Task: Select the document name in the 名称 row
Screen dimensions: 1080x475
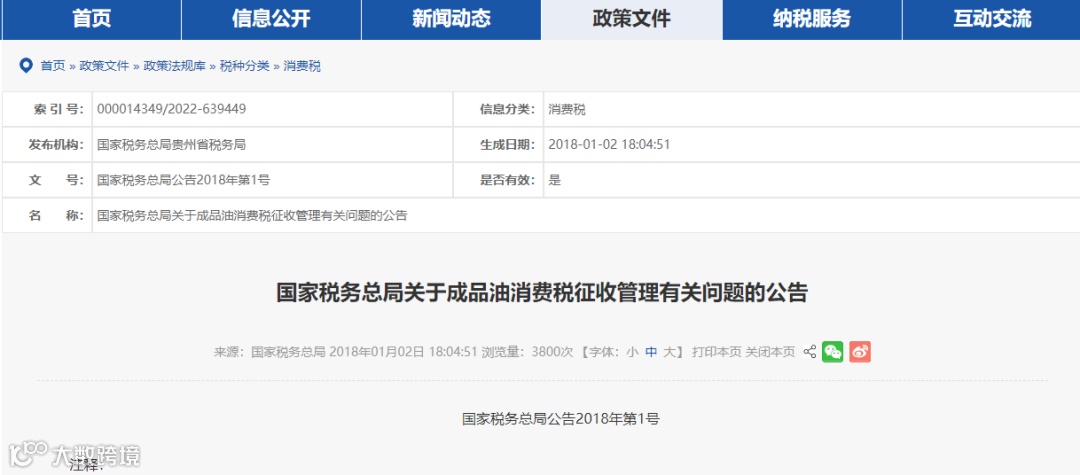Action: click(252, 215)
